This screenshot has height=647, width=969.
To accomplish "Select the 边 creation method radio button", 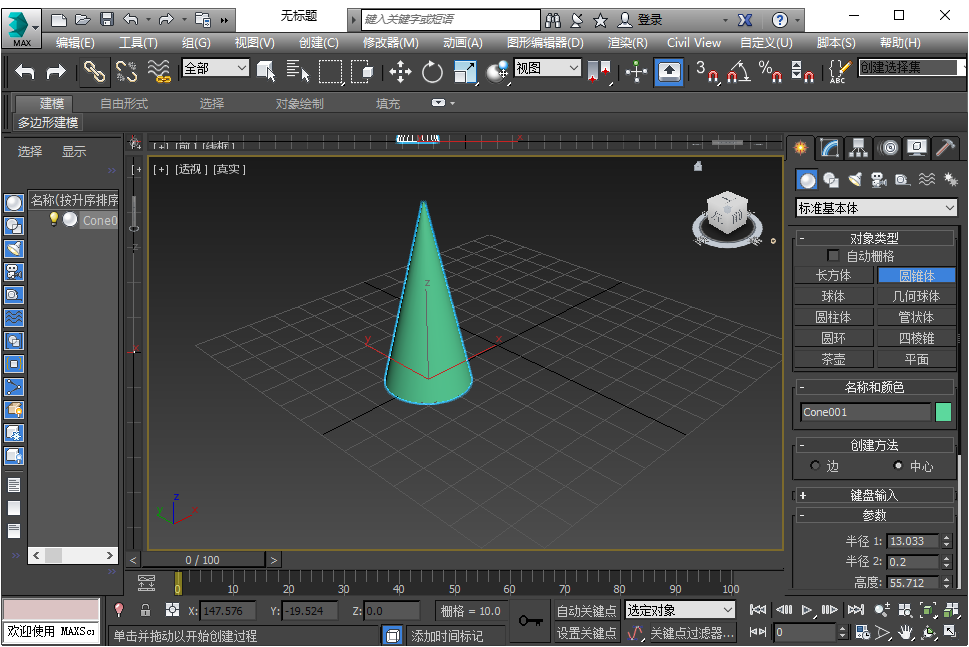I will [816, 466].
